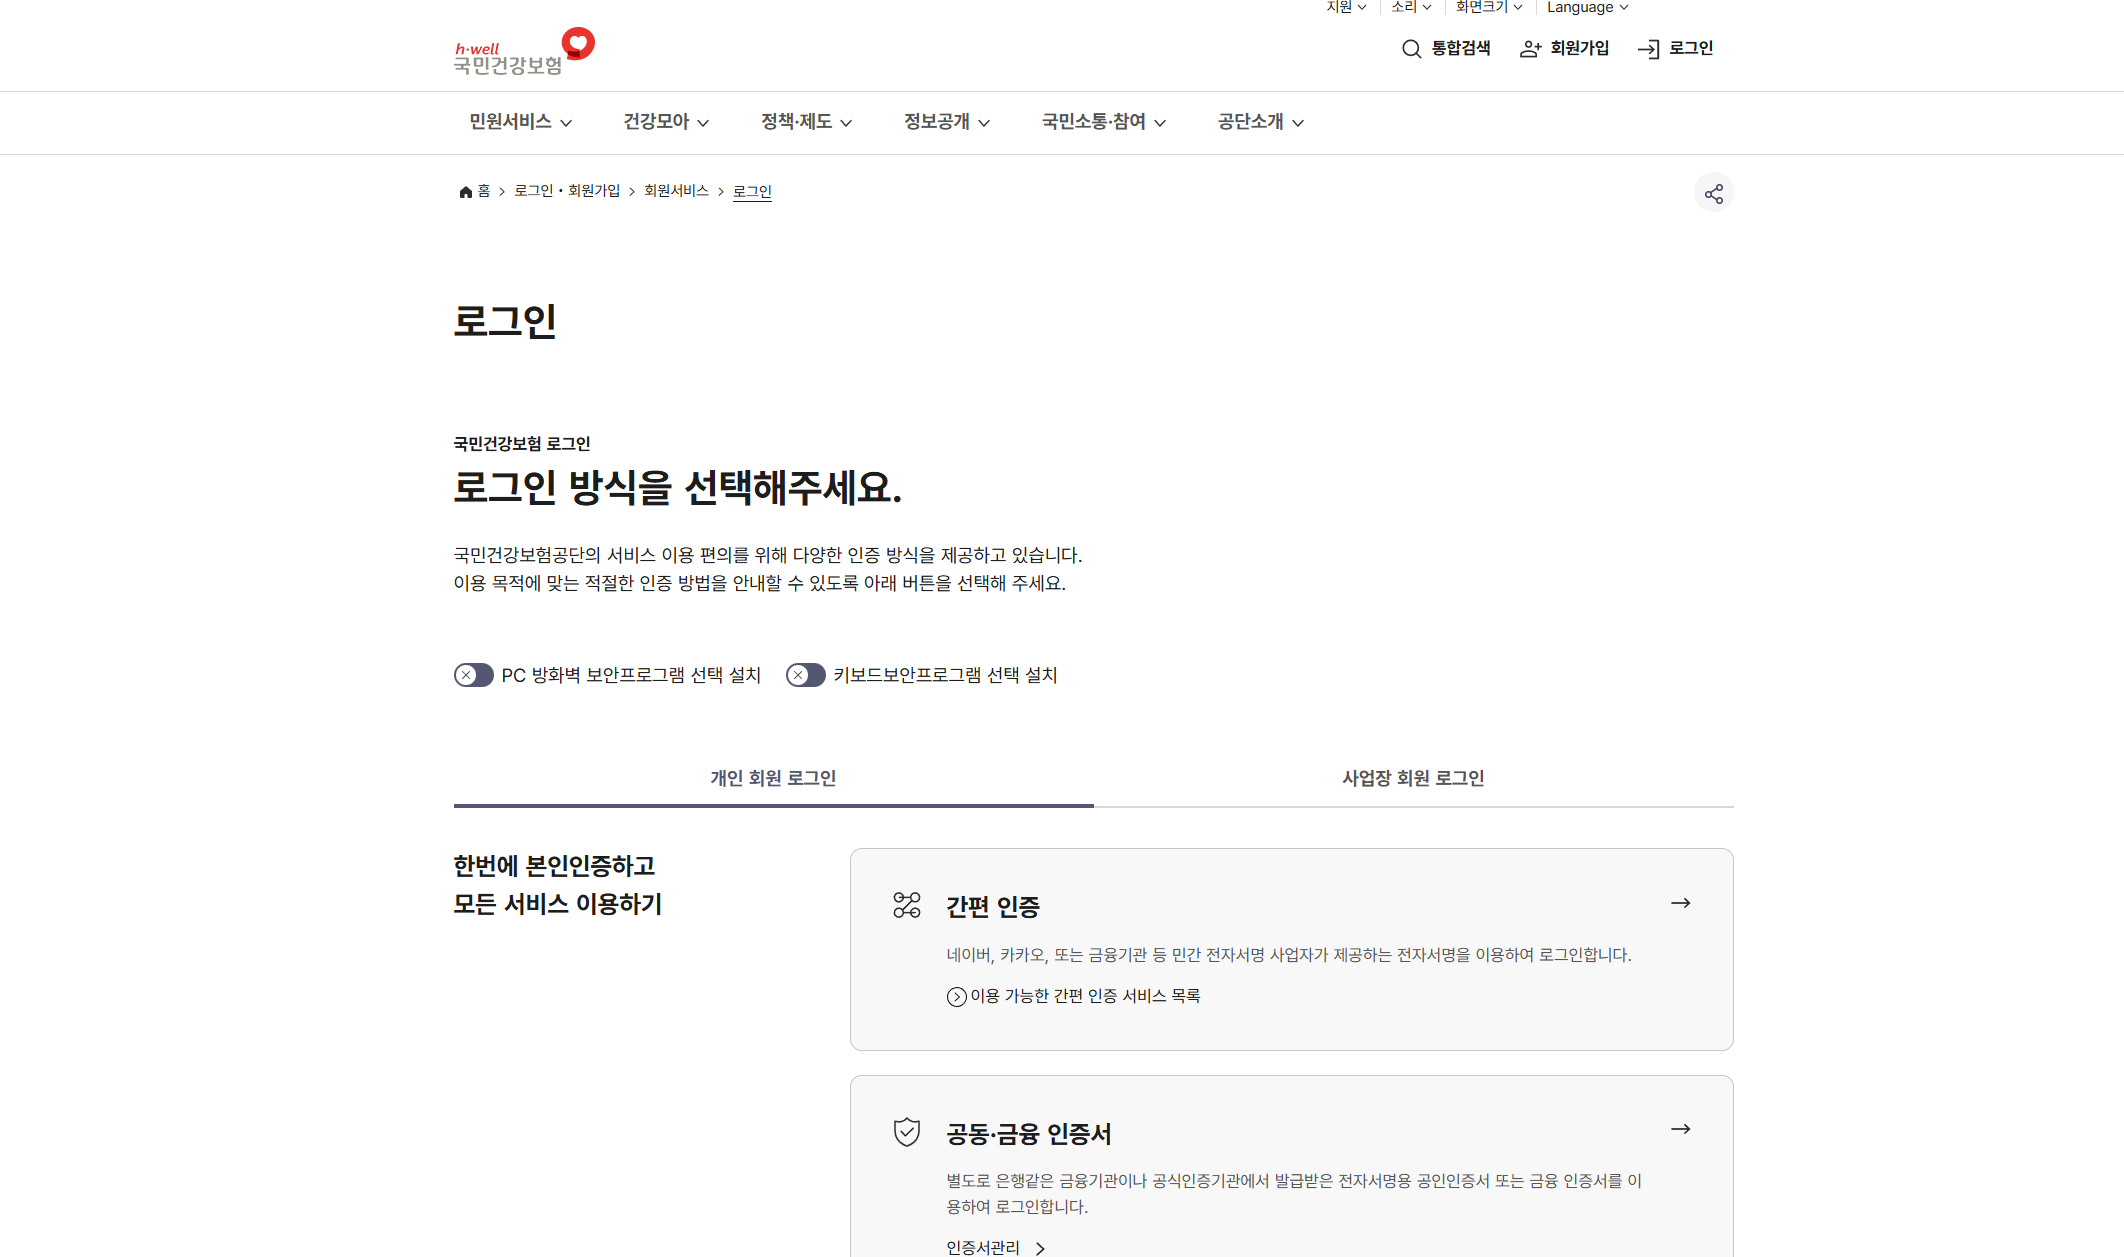This screenshot has height=1257, width=2124.
Task: Expand the 민원서비스 menu
Action: (x=520, y=122)
